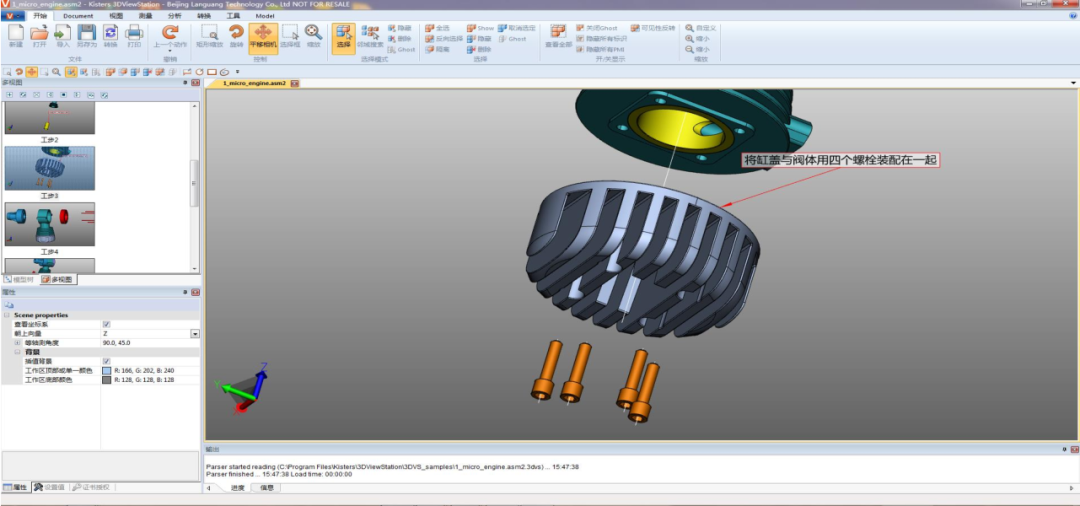The height and width of the screenshot is (506, 1080).
Task: Switch to the 分析 ribbon tab
Action: [x=175, y=15]
